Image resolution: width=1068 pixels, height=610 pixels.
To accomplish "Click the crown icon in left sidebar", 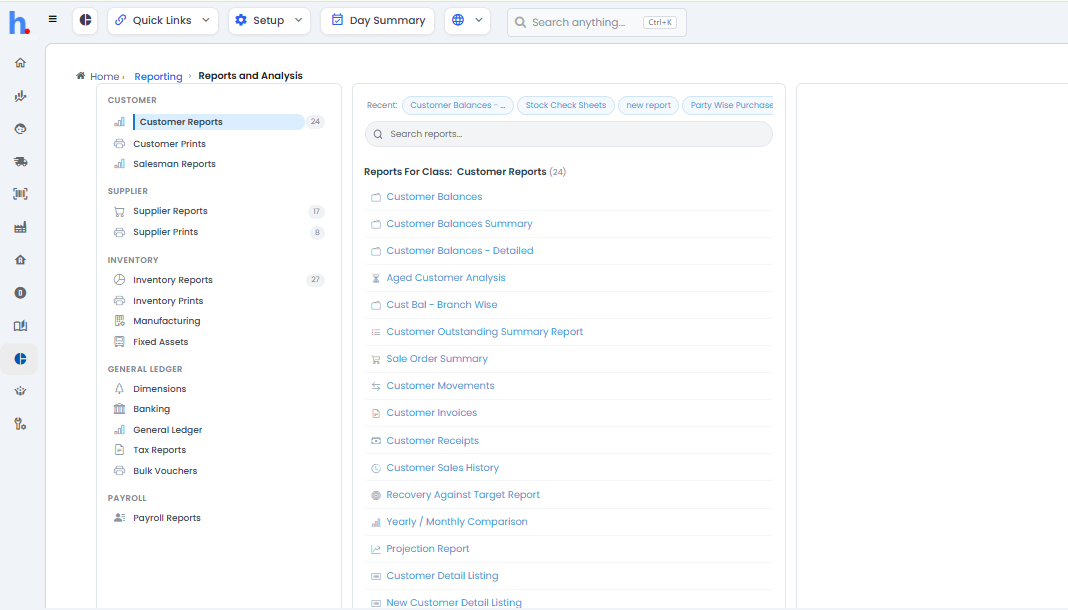I will click(x=20, y=391).
